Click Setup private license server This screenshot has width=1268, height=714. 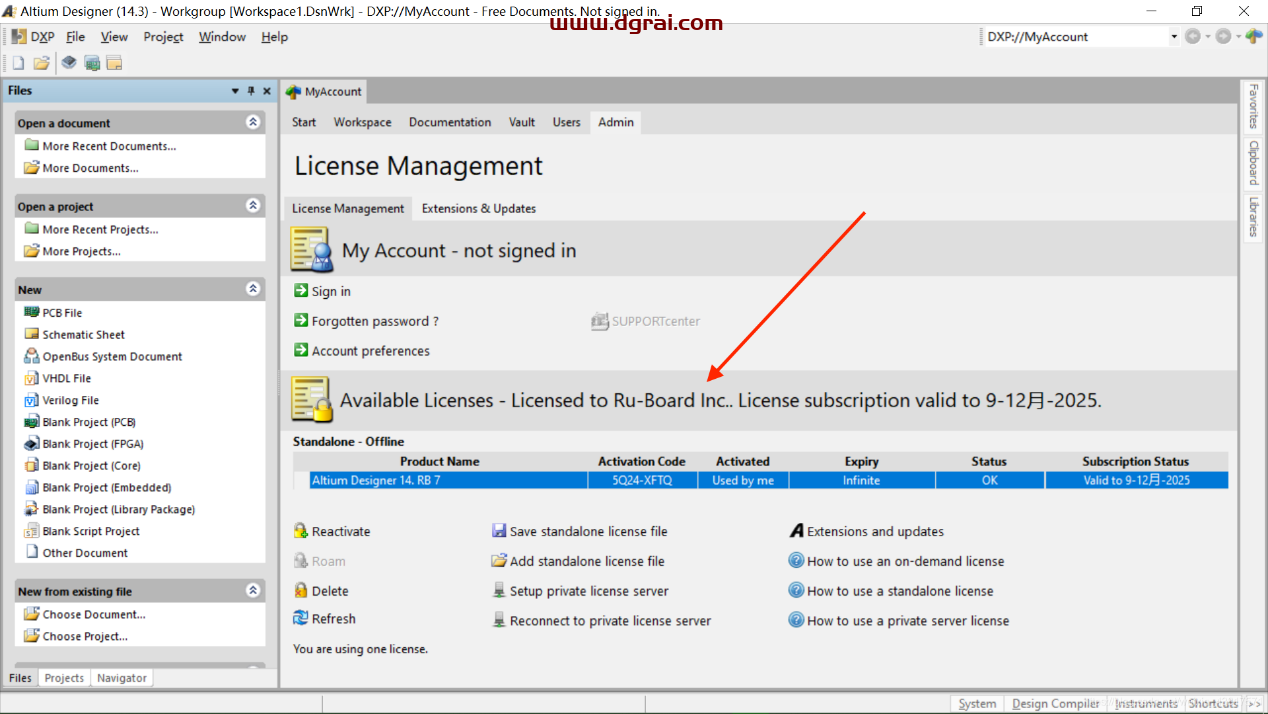pos(589,591)
